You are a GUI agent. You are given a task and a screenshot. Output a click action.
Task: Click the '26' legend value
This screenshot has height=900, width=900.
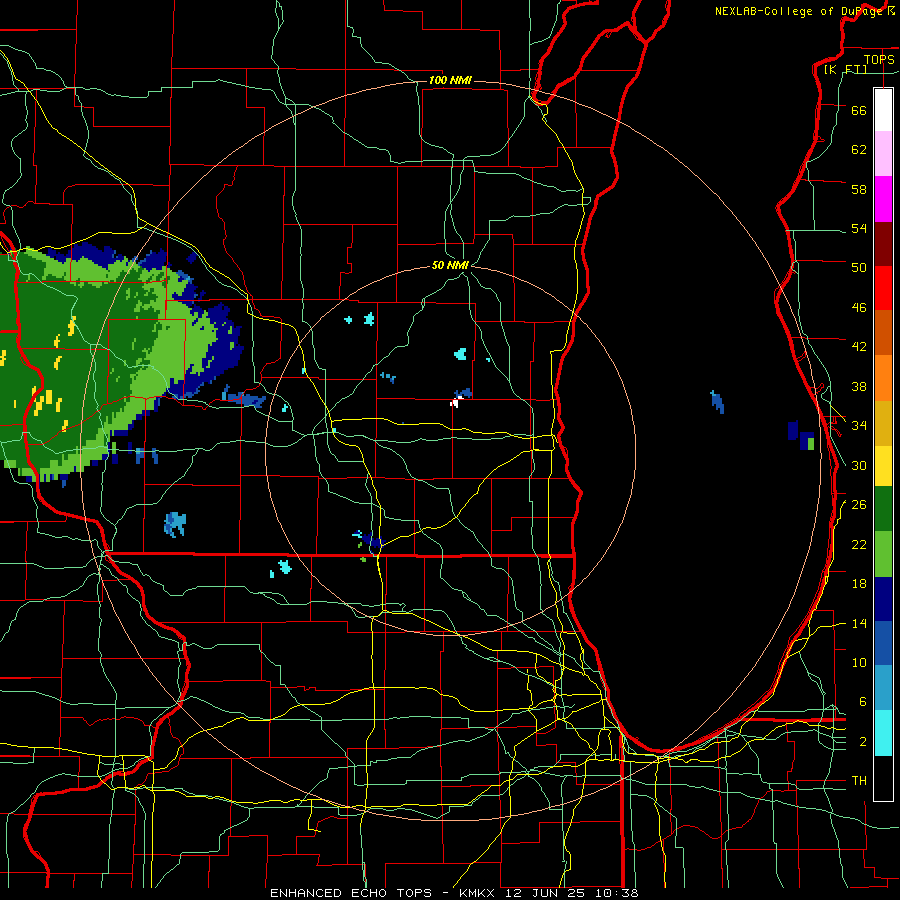pyautogui.click(x=859, y=505)
